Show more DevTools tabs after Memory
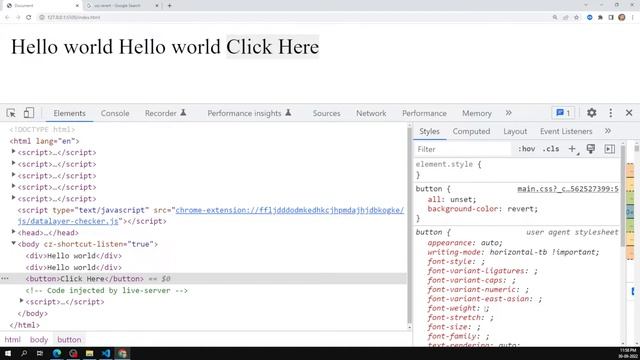This screenshot has height=360, width=640. pos(509,113)
